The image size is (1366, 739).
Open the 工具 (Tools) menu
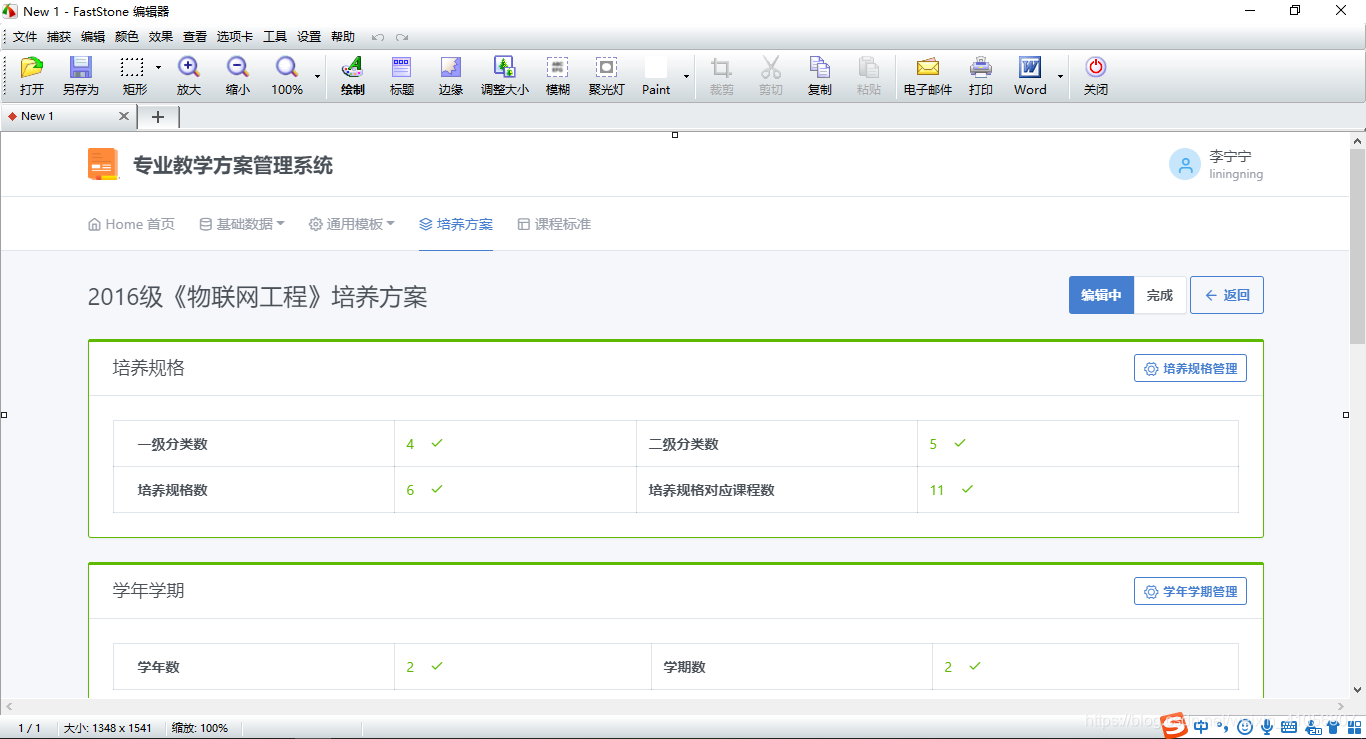coord(275,37)
